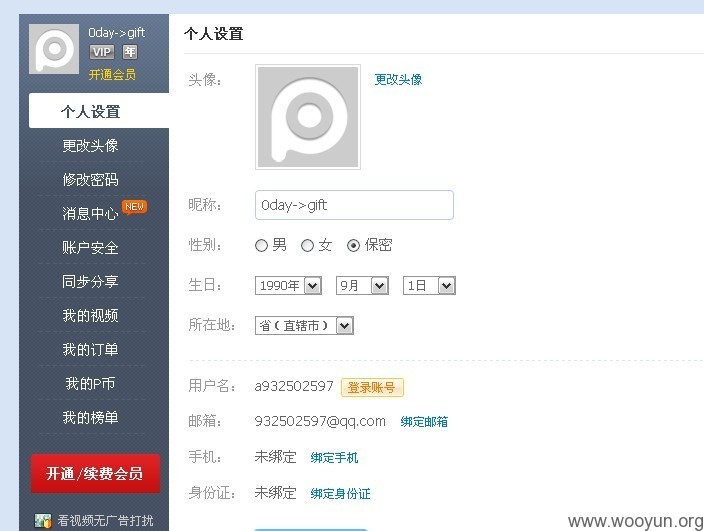The image size is (704, 531).
Task: Click the 0day->gift username in sidebar header
Action: click(116, 33)
